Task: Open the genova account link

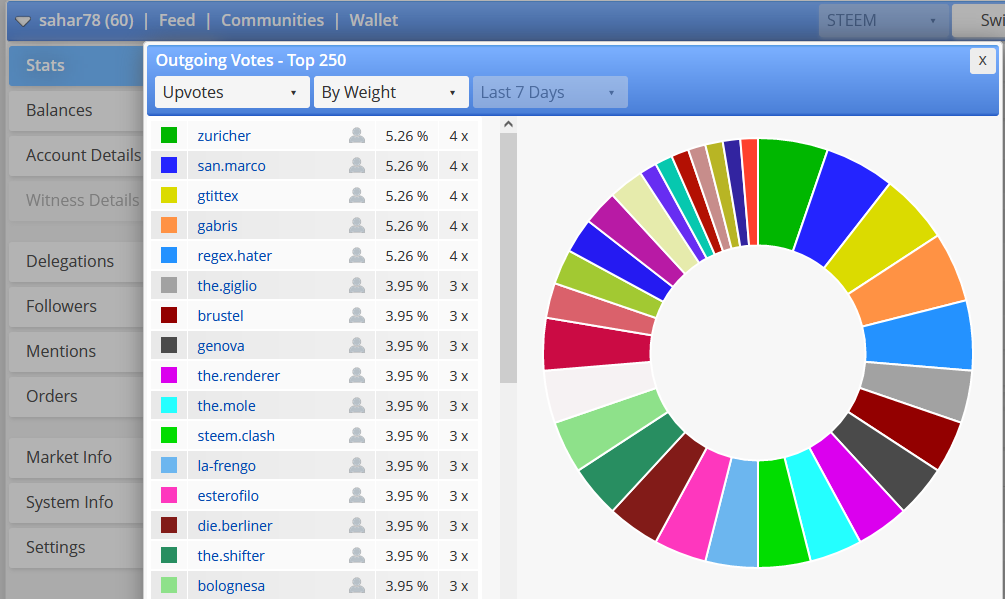Action: tap(221, 346)
